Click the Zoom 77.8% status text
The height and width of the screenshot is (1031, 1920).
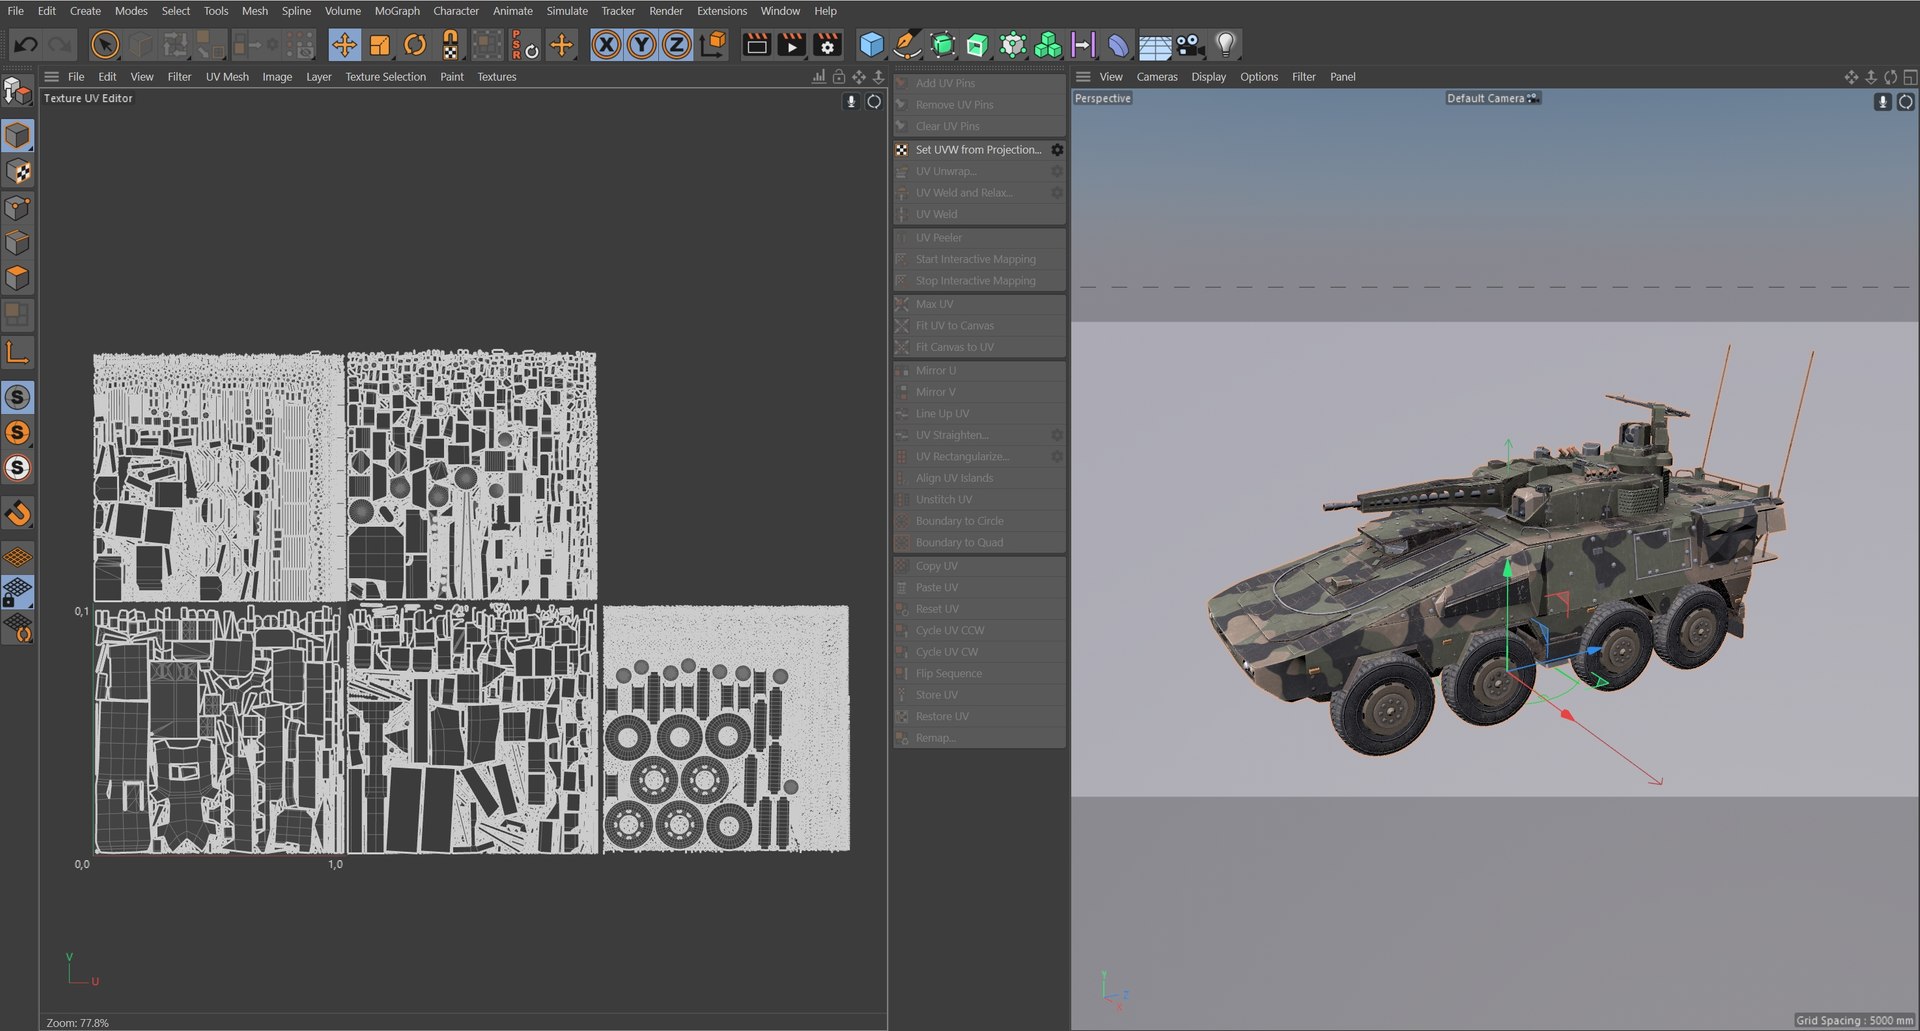[x=77, y=1023]
